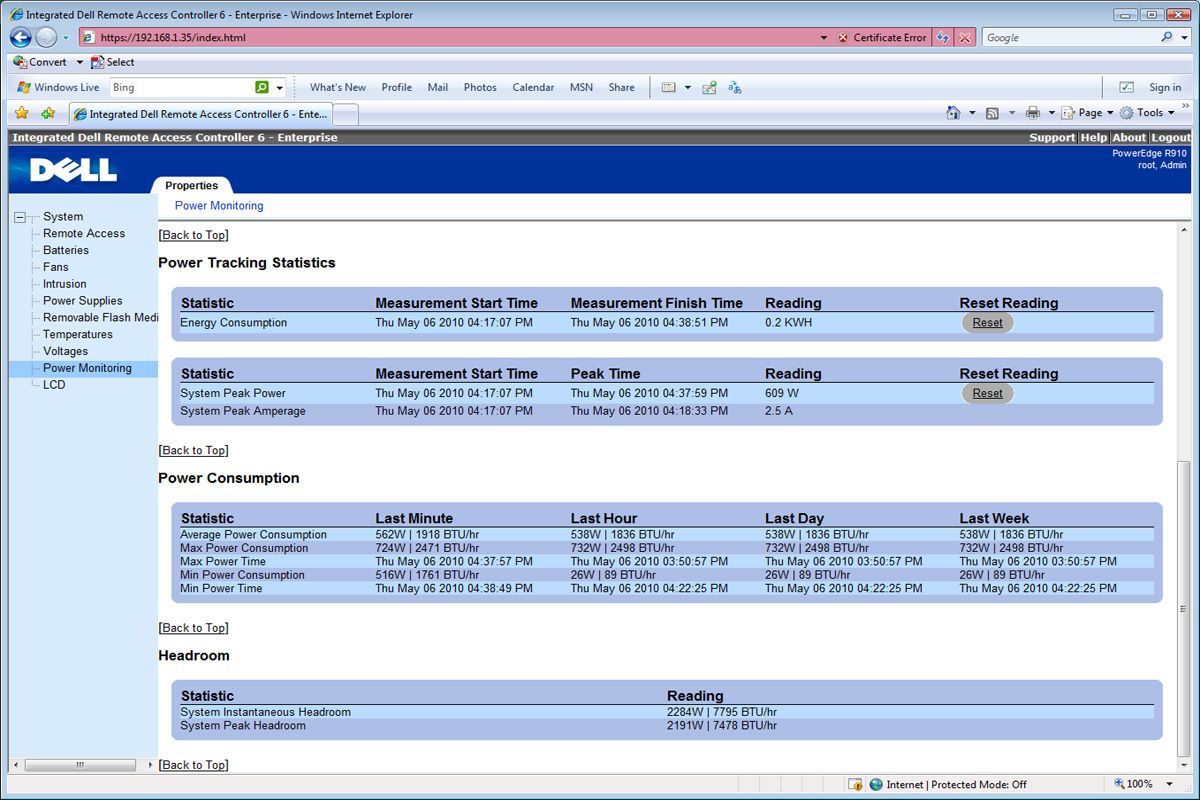Collapse the System tree node
Screen dimensions: 1200x800
click(x=20, y=217)
